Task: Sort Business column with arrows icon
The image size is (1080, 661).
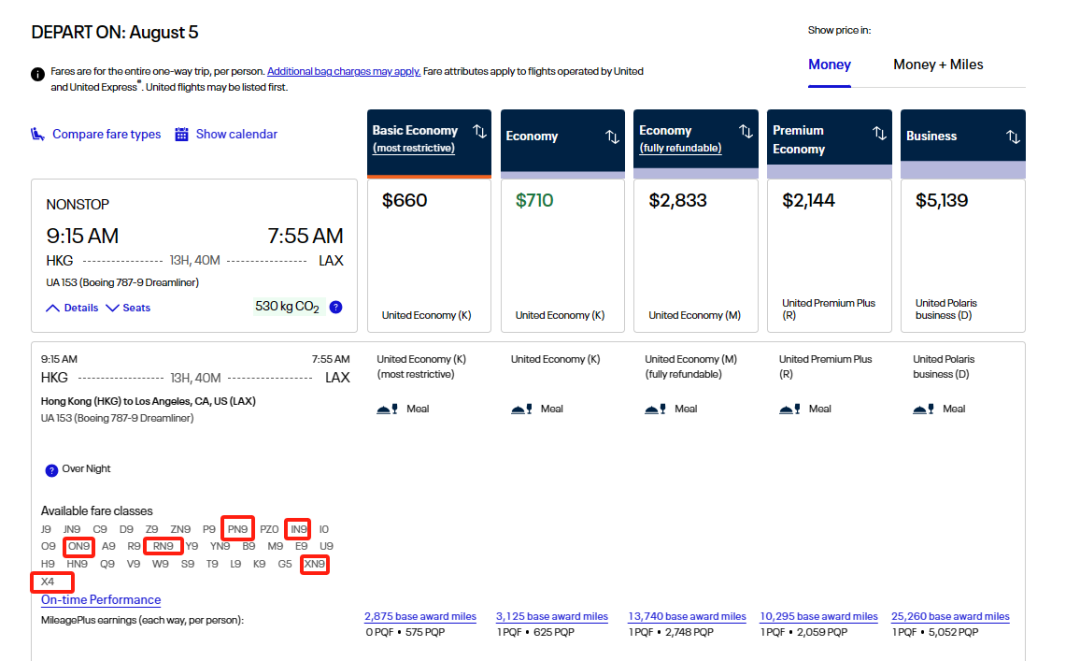Action: pyautogui.click(x=1013, y=137)
